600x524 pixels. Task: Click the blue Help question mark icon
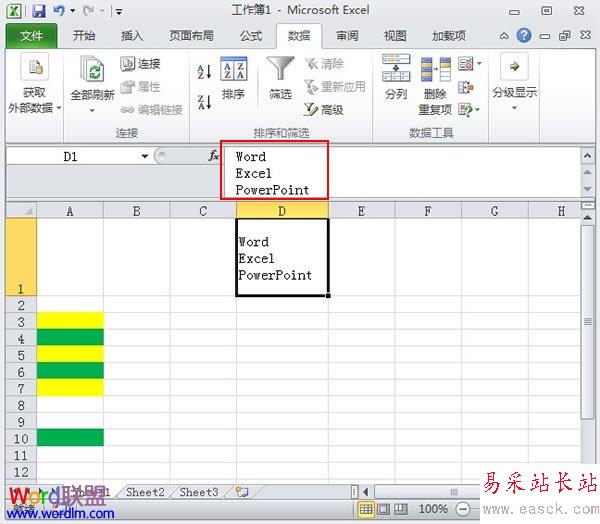point(524,36)
